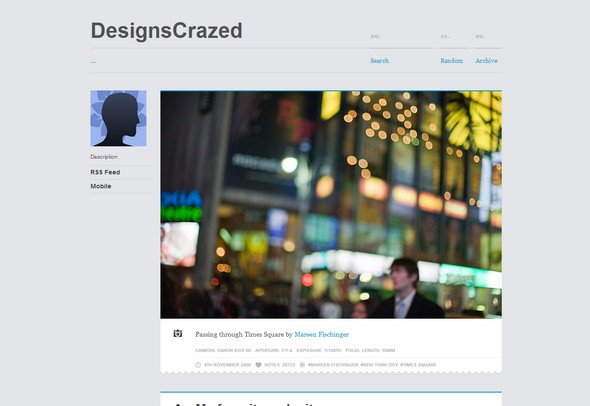
Task: Follow the Mareen Fischinger author link
Action: click(321, 334)
